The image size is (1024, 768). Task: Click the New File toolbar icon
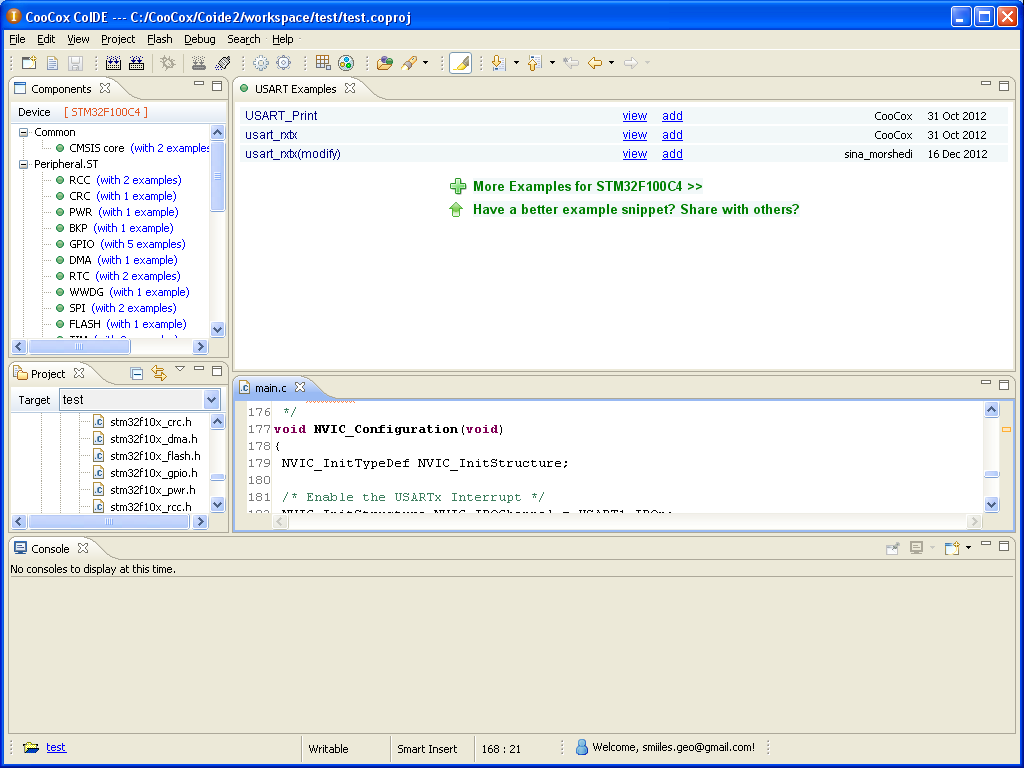pyautogui.click(x=52, y=63)
